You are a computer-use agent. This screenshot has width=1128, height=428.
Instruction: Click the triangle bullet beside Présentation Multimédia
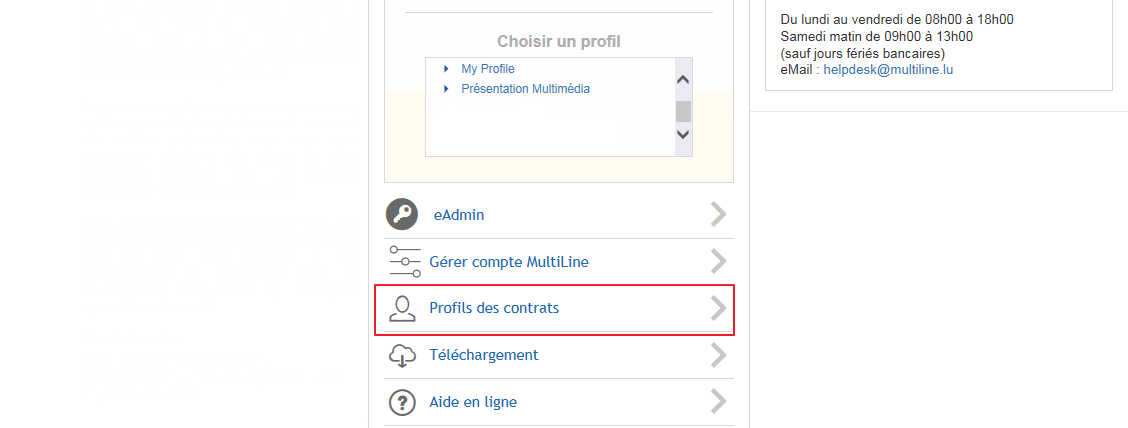(x=447, y=89)
